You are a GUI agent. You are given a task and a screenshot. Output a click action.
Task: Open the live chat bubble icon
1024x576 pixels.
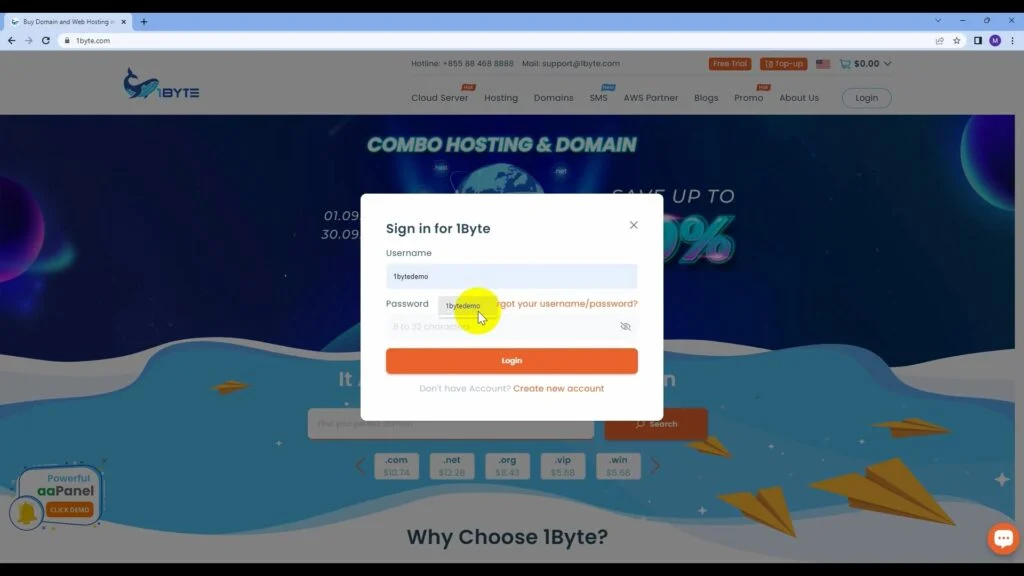1003,538
